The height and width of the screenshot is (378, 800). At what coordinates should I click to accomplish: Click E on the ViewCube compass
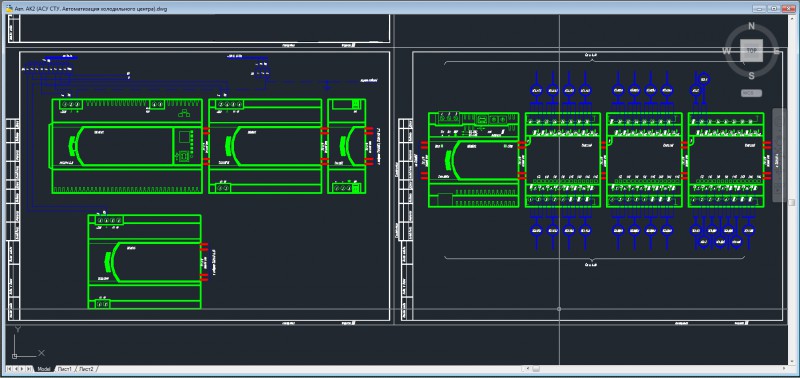[776, 51]
